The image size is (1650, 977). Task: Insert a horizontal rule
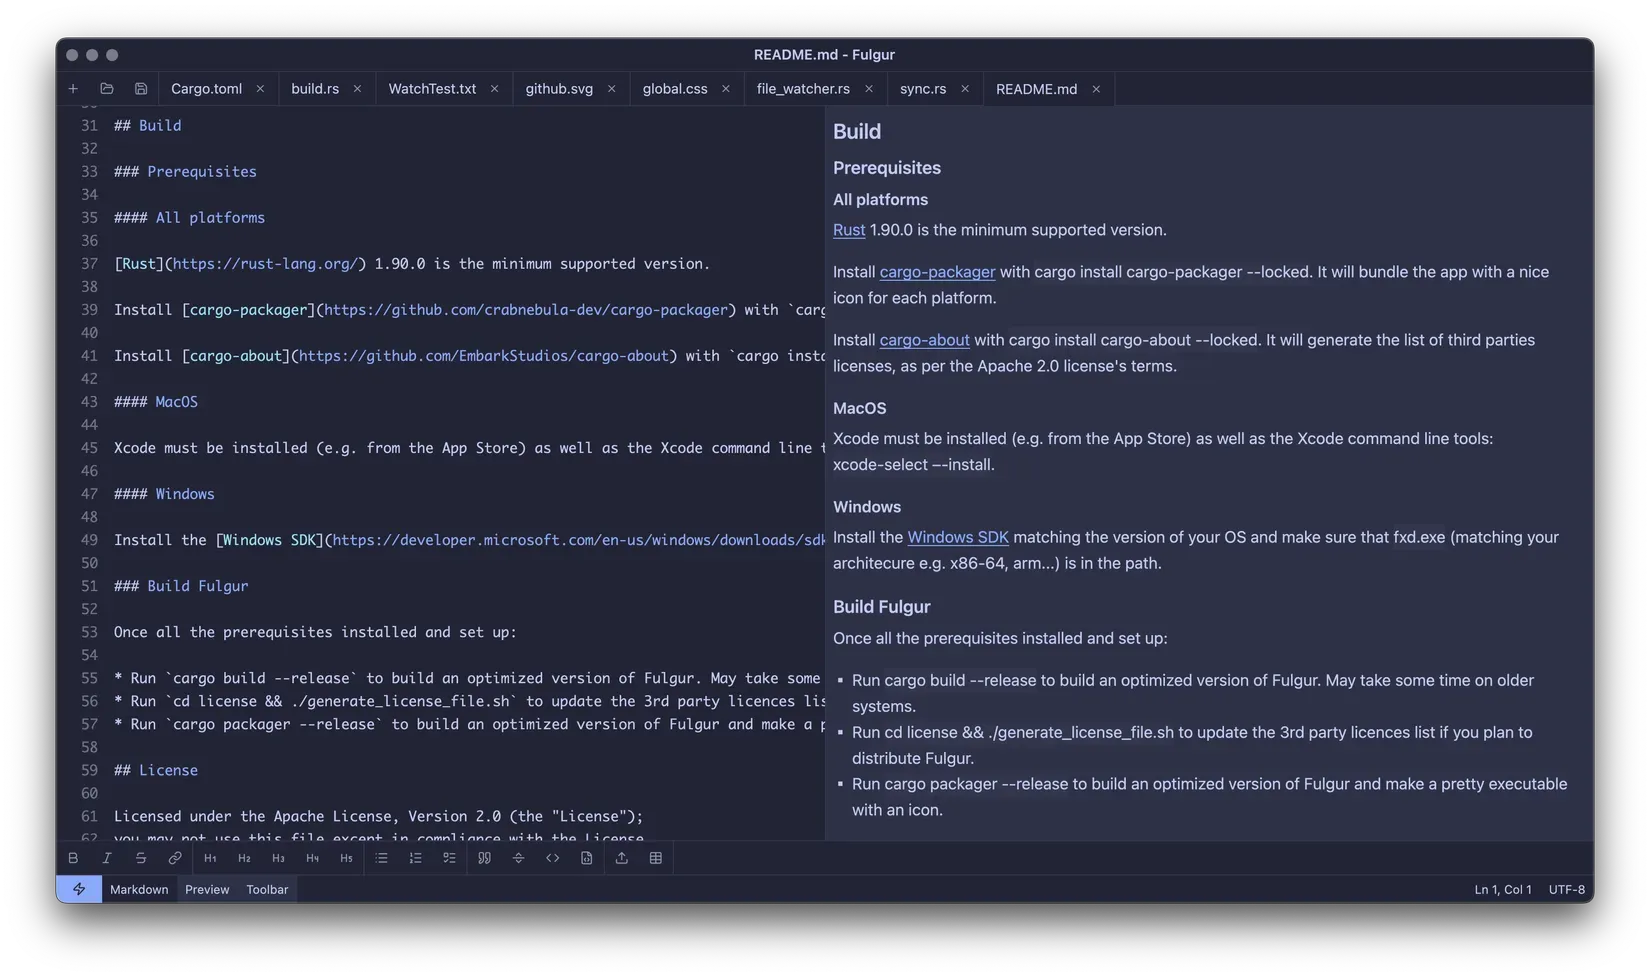click(x=518, y=857)
